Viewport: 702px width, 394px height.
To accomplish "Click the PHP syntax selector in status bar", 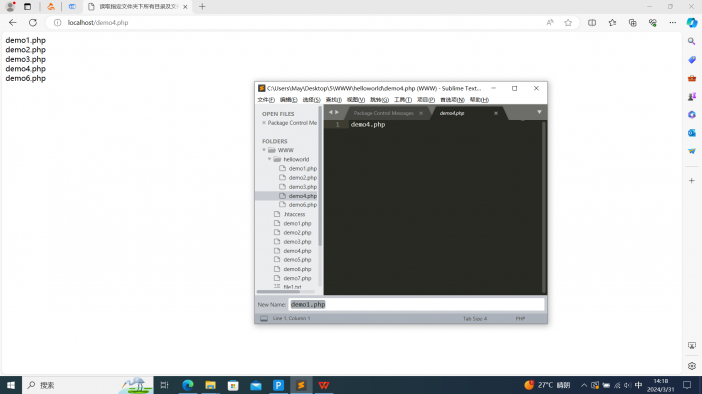I will click(520, 319).
